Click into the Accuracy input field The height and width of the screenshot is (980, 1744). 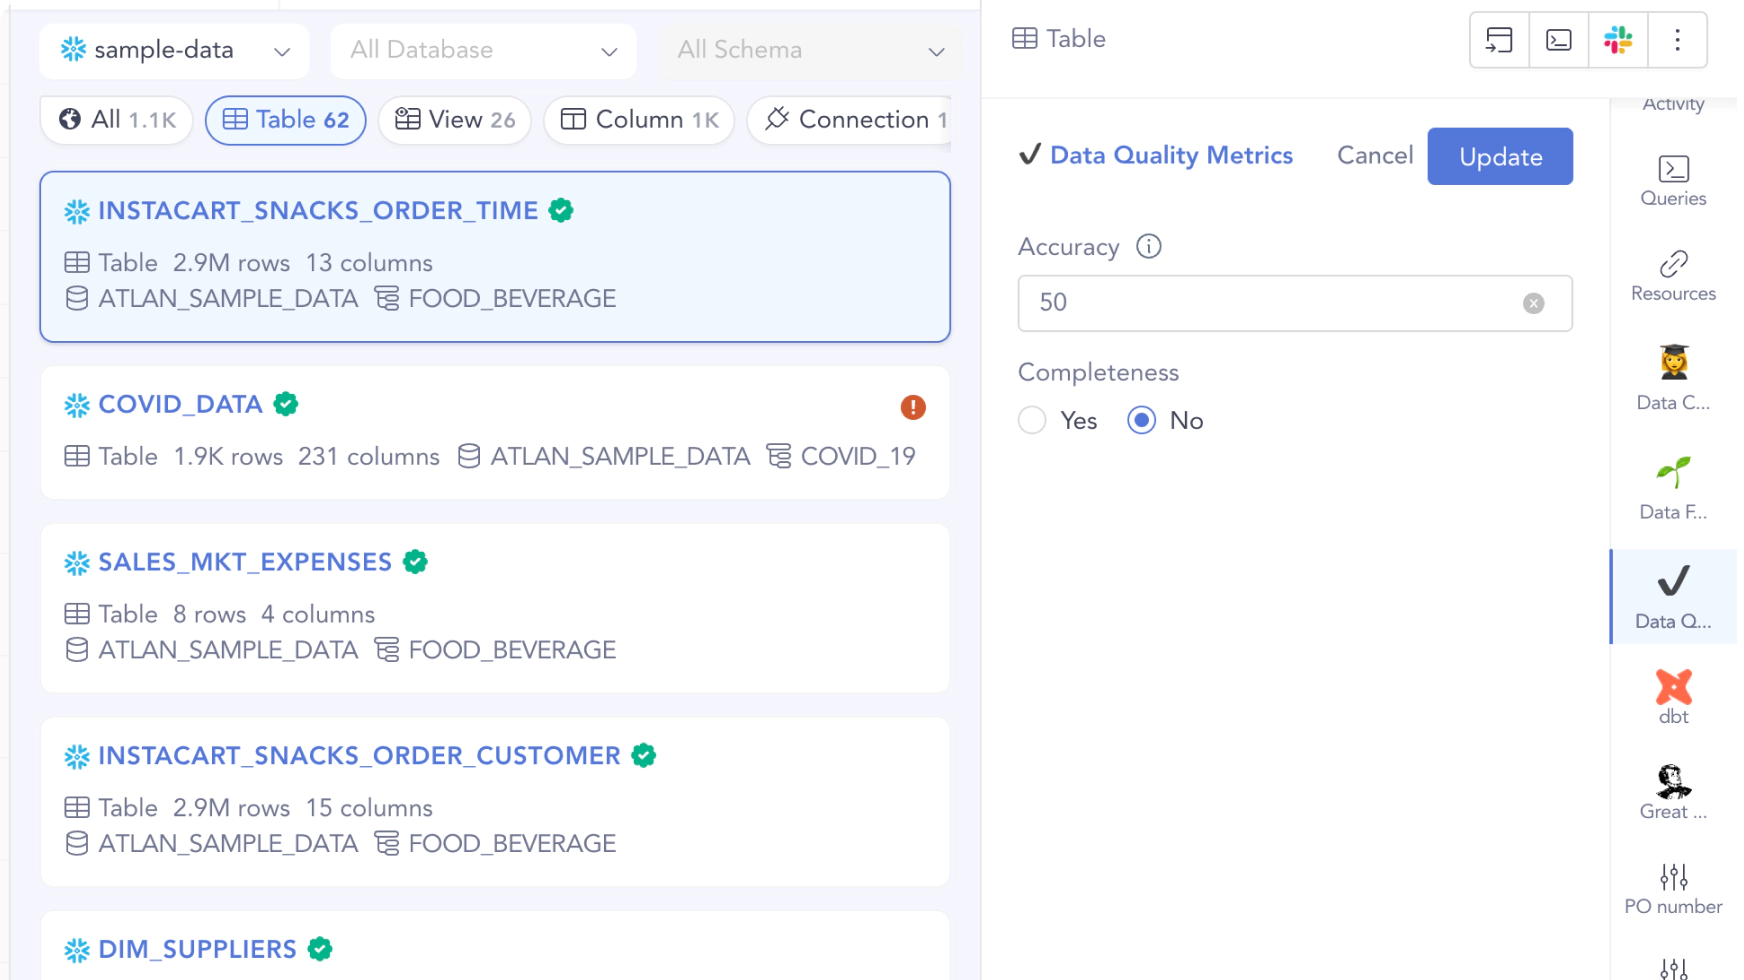[1295, 303]
